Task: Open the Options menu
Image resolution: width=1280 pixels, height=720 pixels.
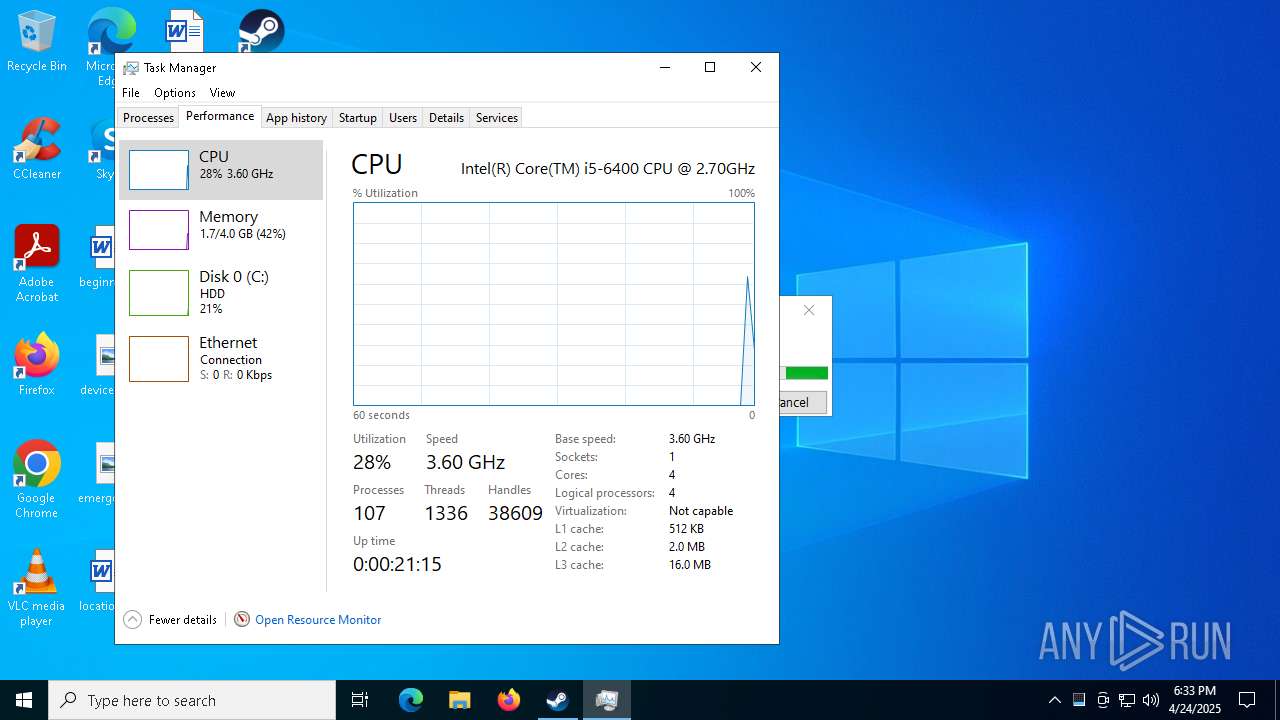Action: (x=175, y=93)
